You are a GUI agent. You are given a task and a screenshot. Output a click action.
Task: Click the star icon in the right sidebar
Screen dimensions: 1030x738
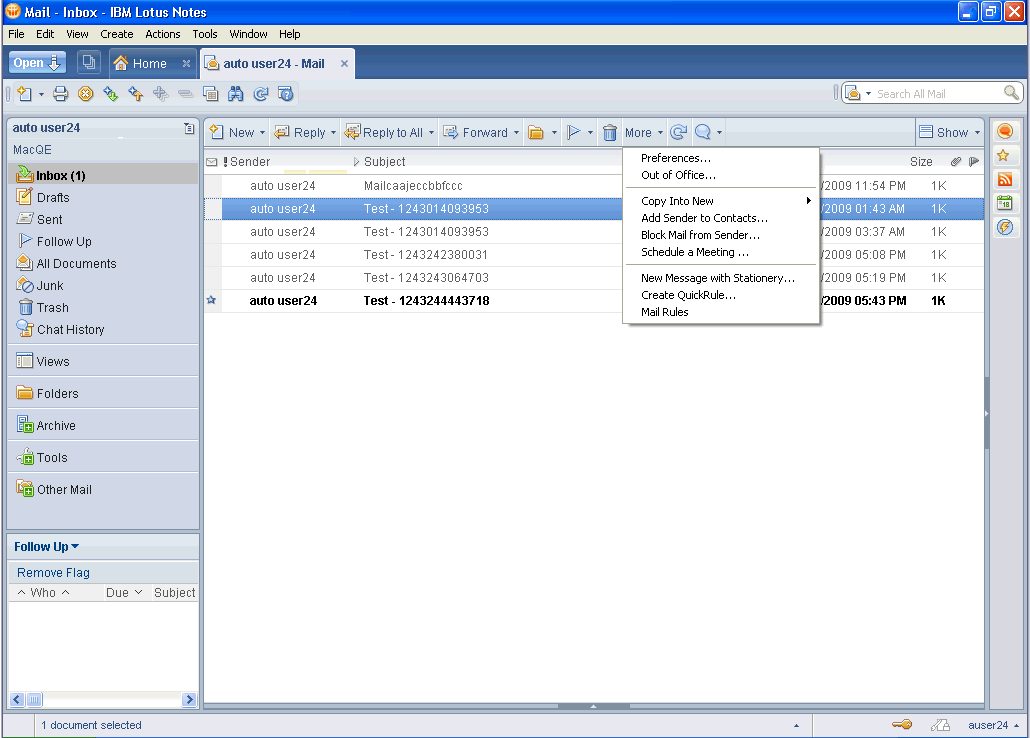(x=1005, y=156)
